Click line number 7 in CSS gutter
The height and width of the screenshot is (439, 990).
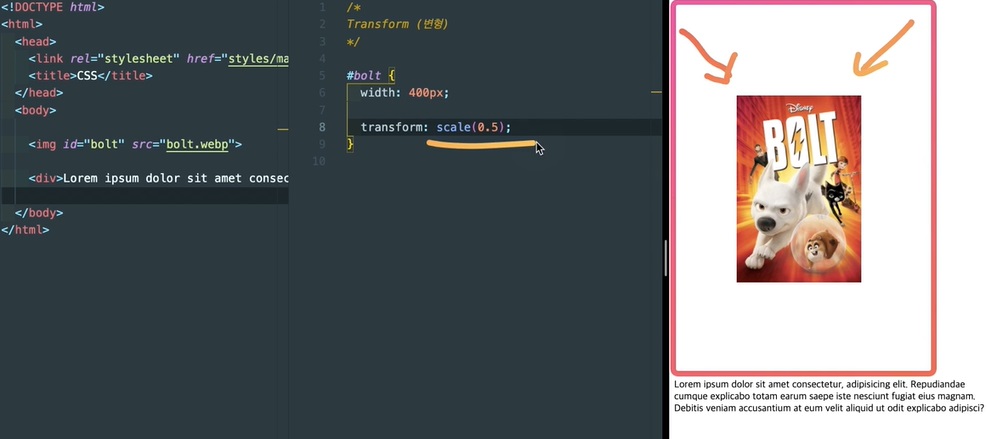[323, 110]
